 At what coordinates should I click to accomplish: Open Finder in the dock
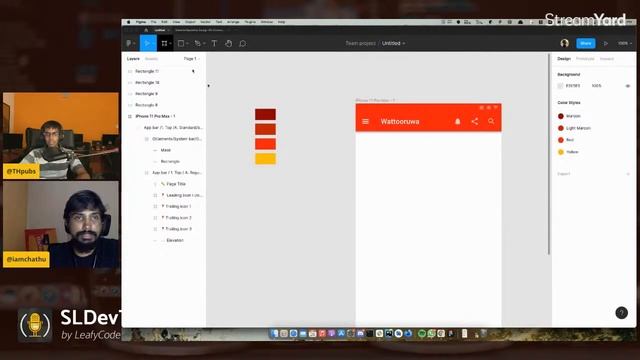click(x=274, y=333)
